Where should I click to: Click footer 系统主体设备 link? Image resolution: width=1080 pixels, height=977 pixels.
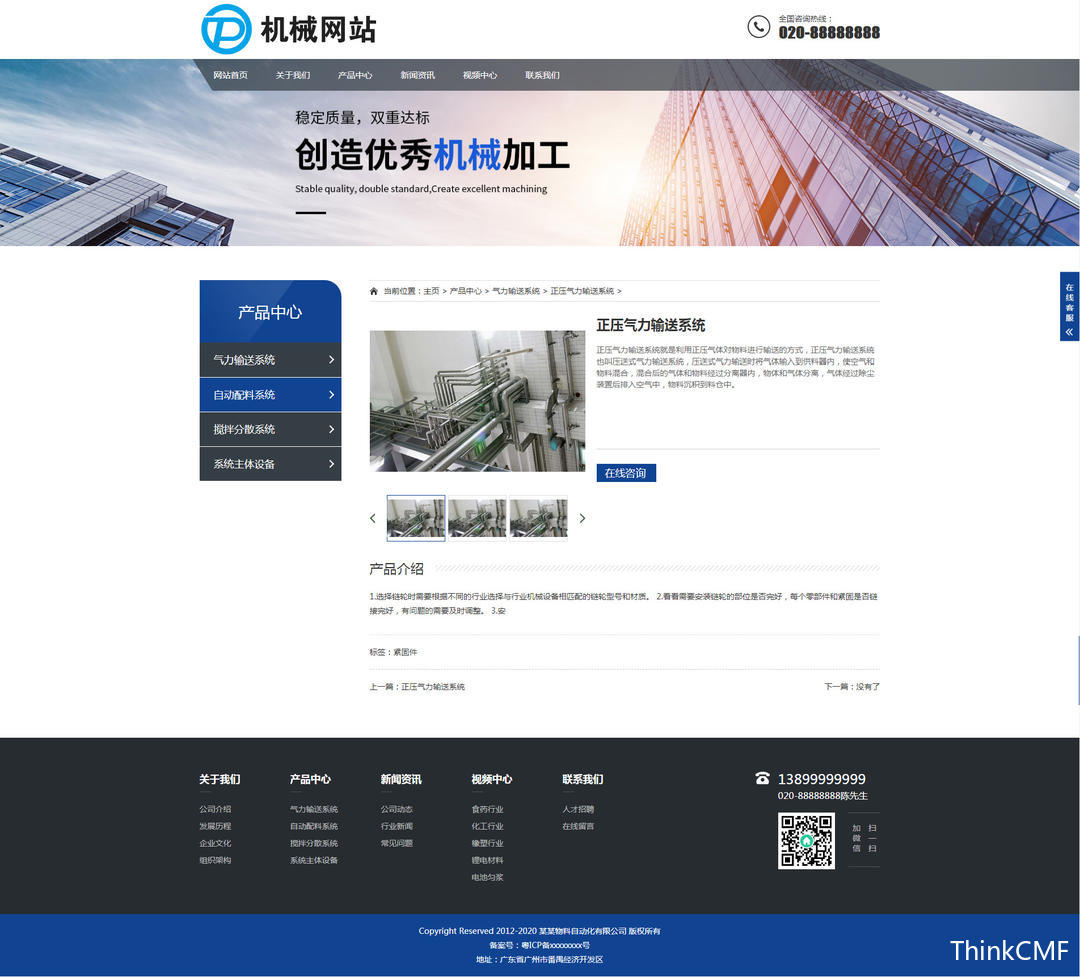[x=313, y=860]
